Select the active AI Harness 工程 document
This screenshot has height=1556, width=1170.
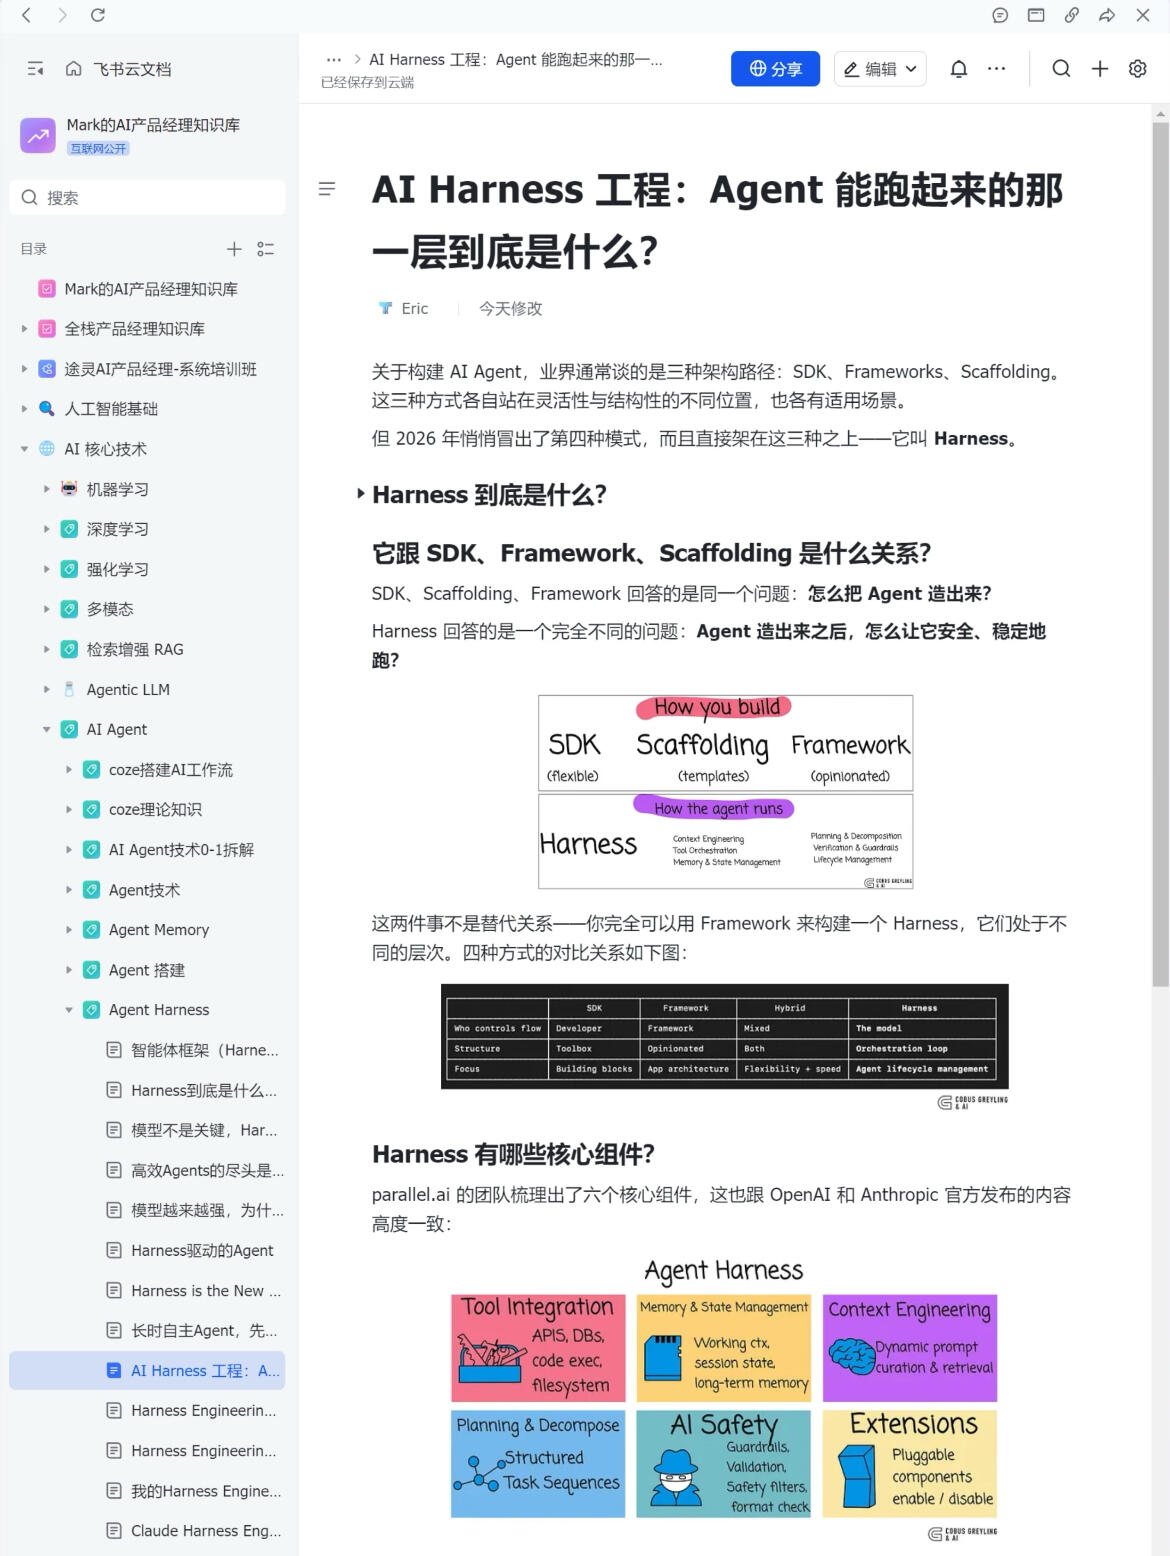pyautogui.click(x=147, y=1370)
